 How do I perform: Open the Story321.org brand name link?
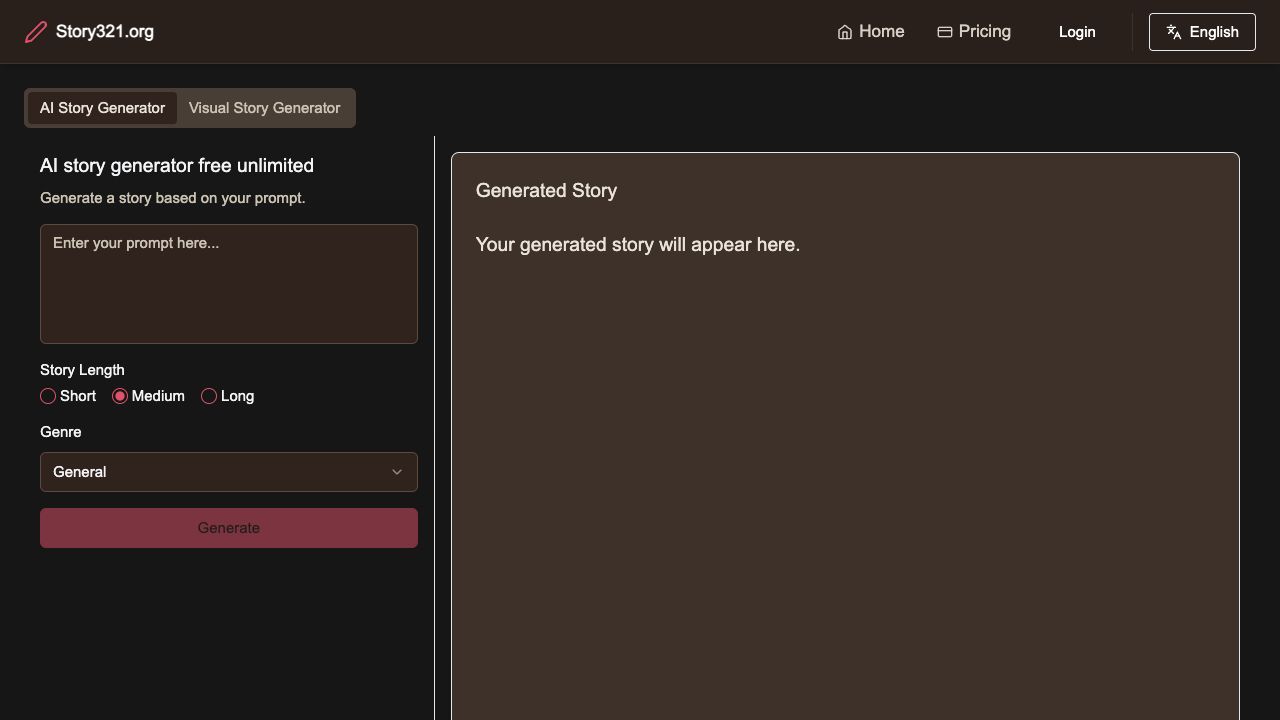point(105,32)
